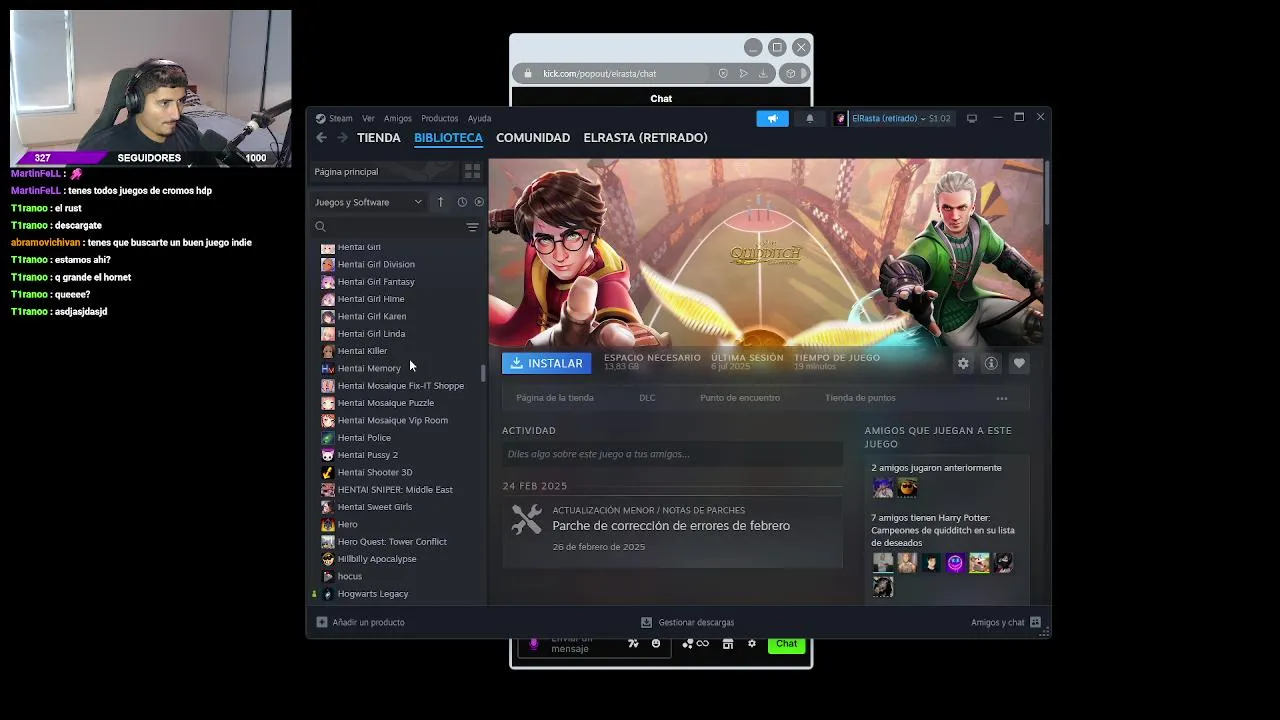Go forward with Steam navigation arrow
Image resolution: width=1280 pixels, height=720 pixels.
point(342,138)
